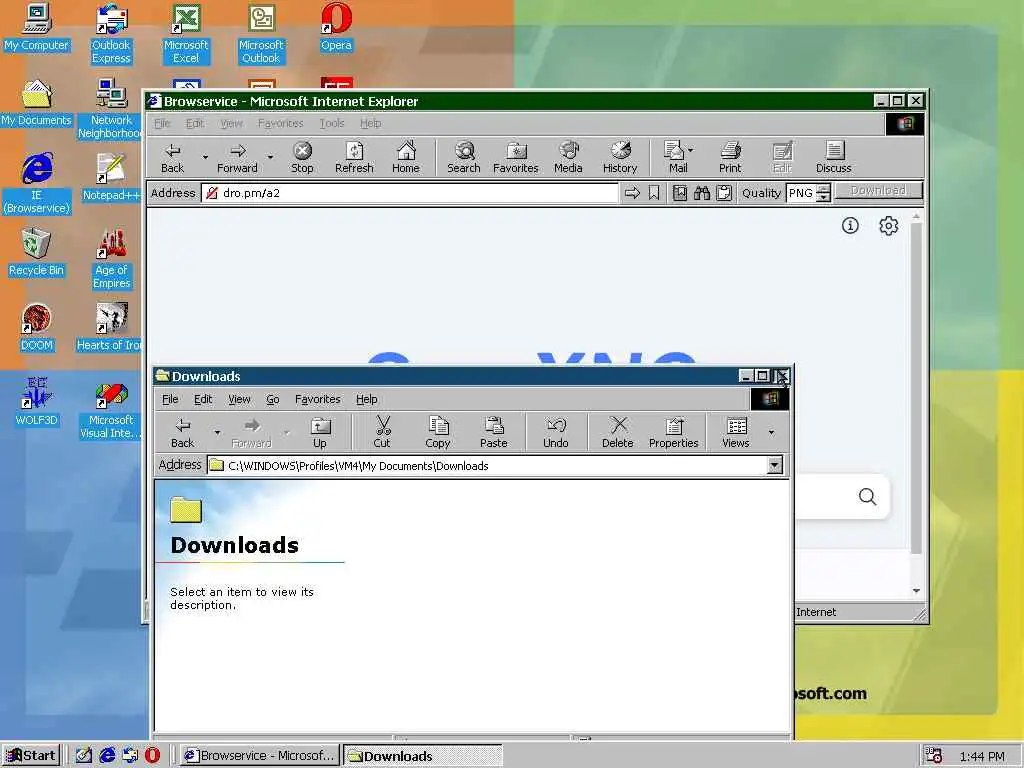Click Views button in Downloads toolbar
1024x768 pixels.
pos(736,433)
